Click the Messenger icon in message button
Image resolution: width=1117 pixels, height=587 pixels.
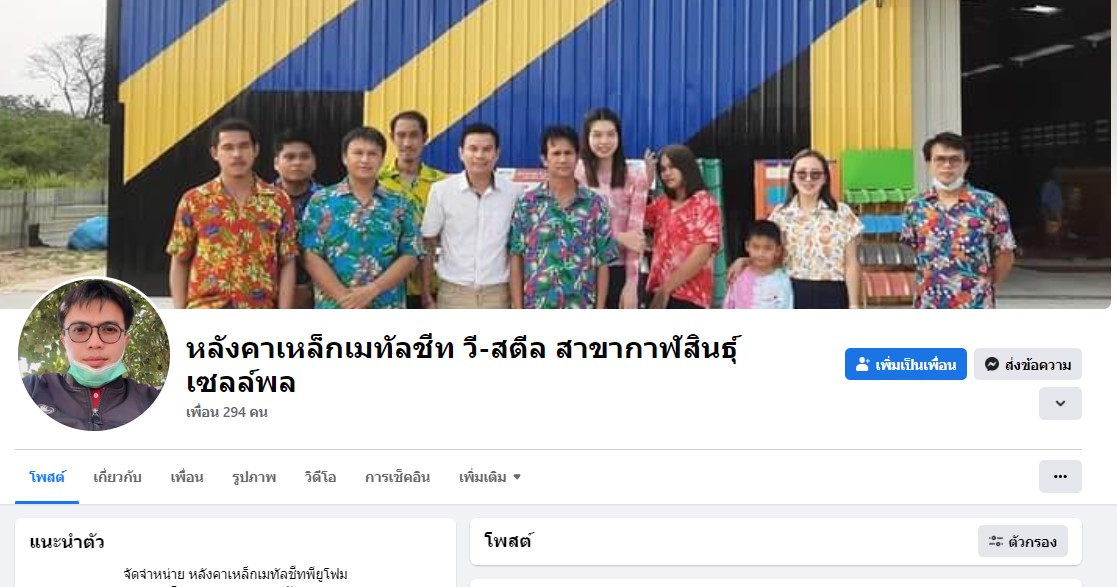(991, 364)
